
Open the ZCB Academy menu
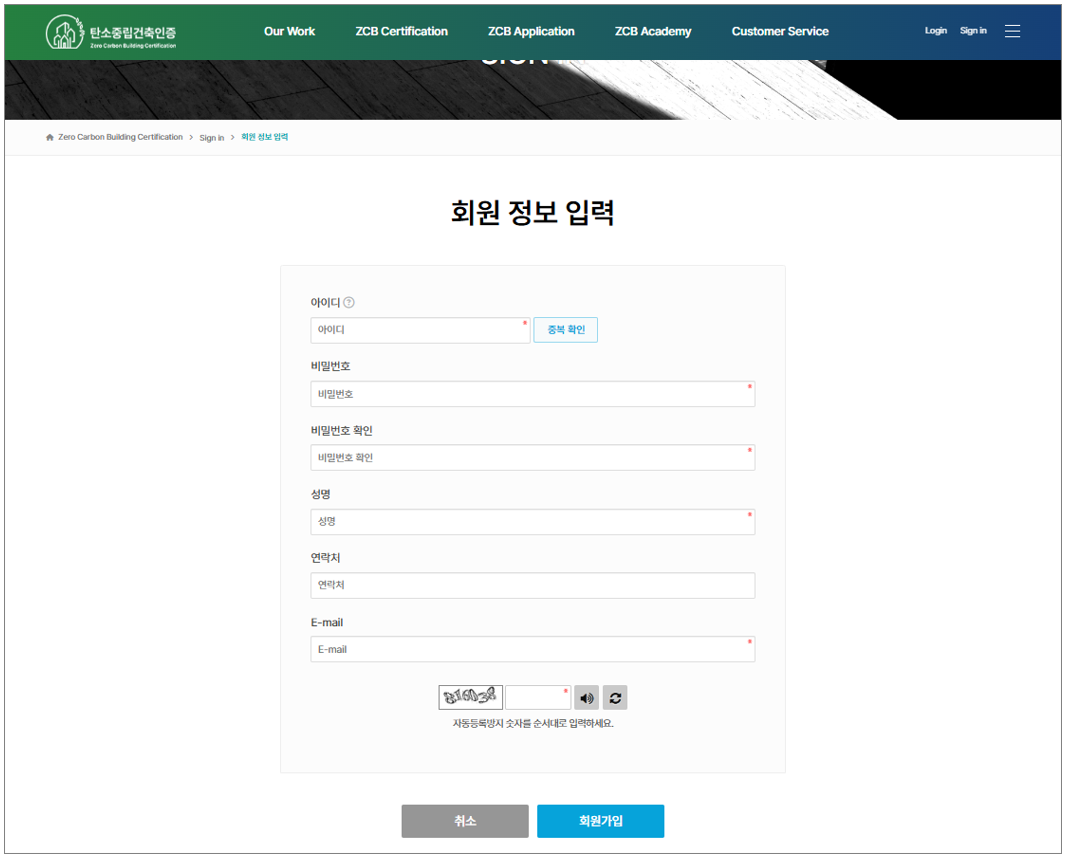(x=652, y=31)
